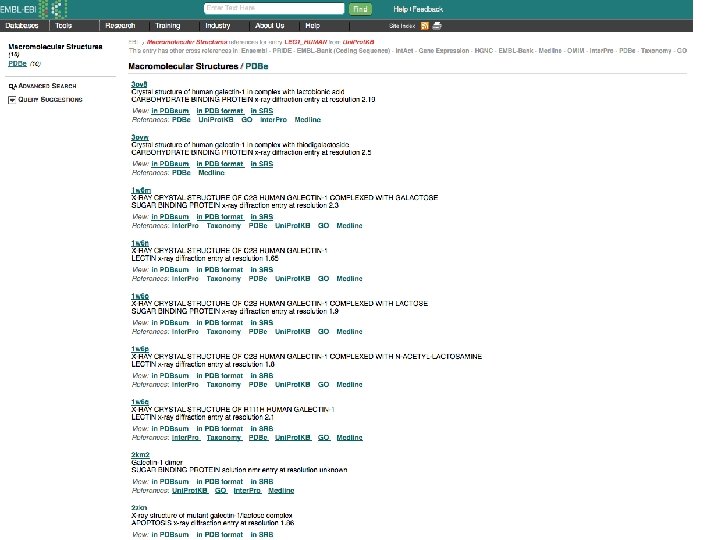Open GO reference for entry 1w6m
The image size is (720, 540).
(324, 225)
